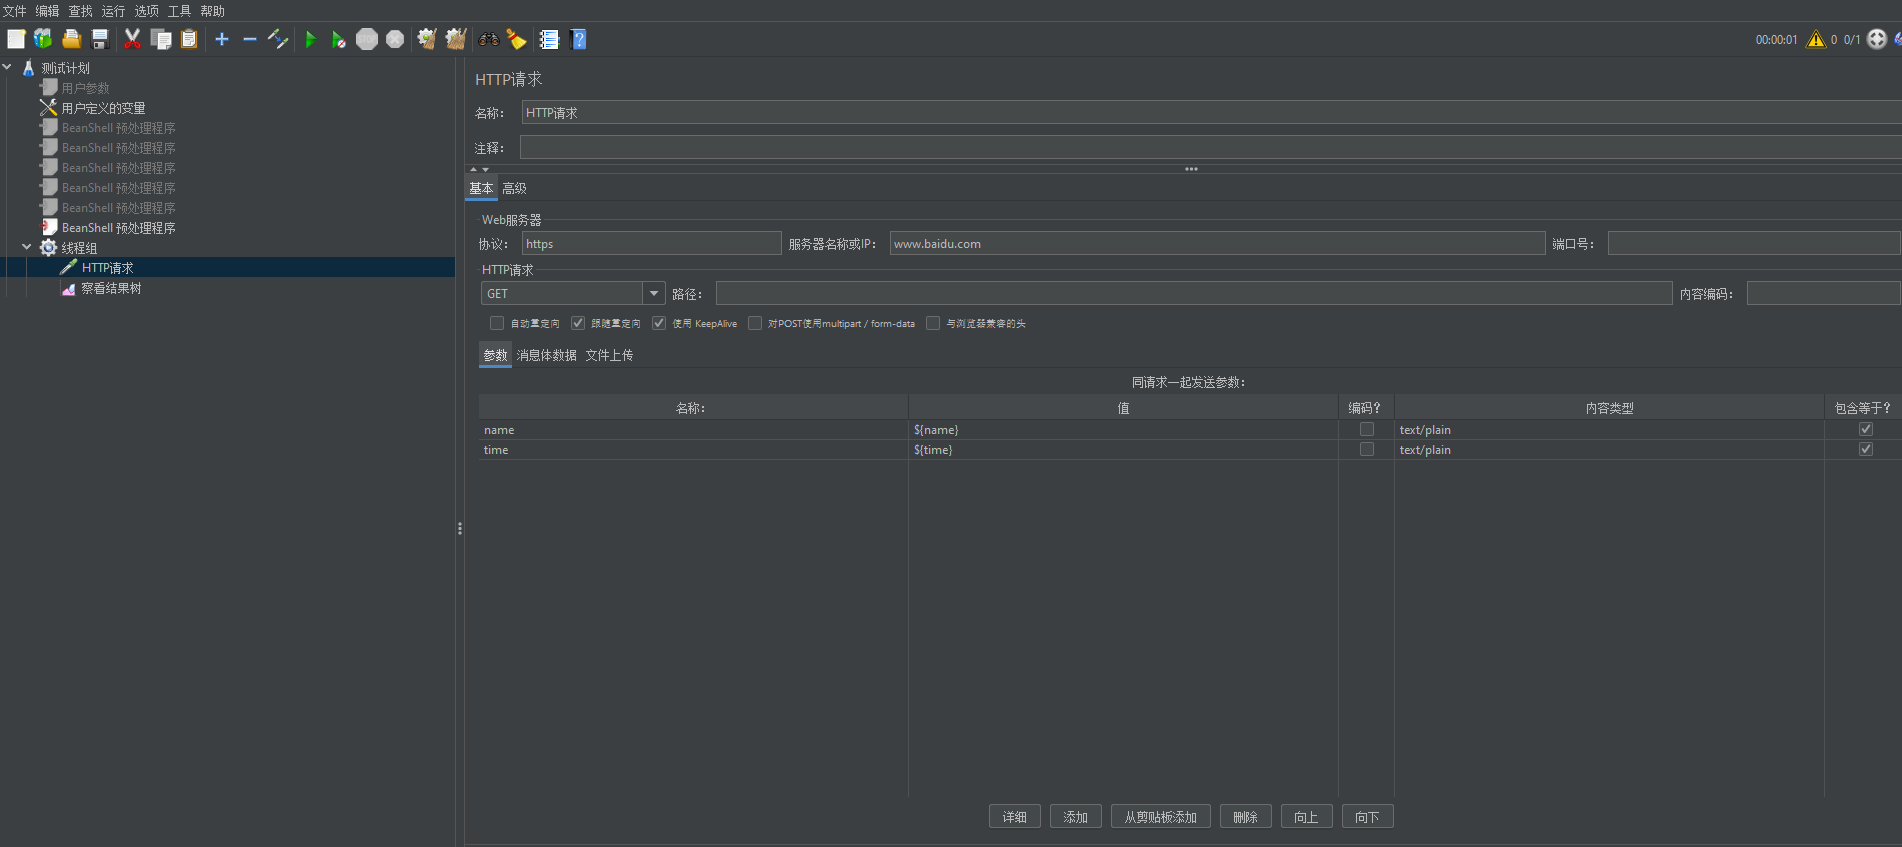Switch to the 高级 tab
The height and width of the screenshot is (847, 1902).
point(514,188)
